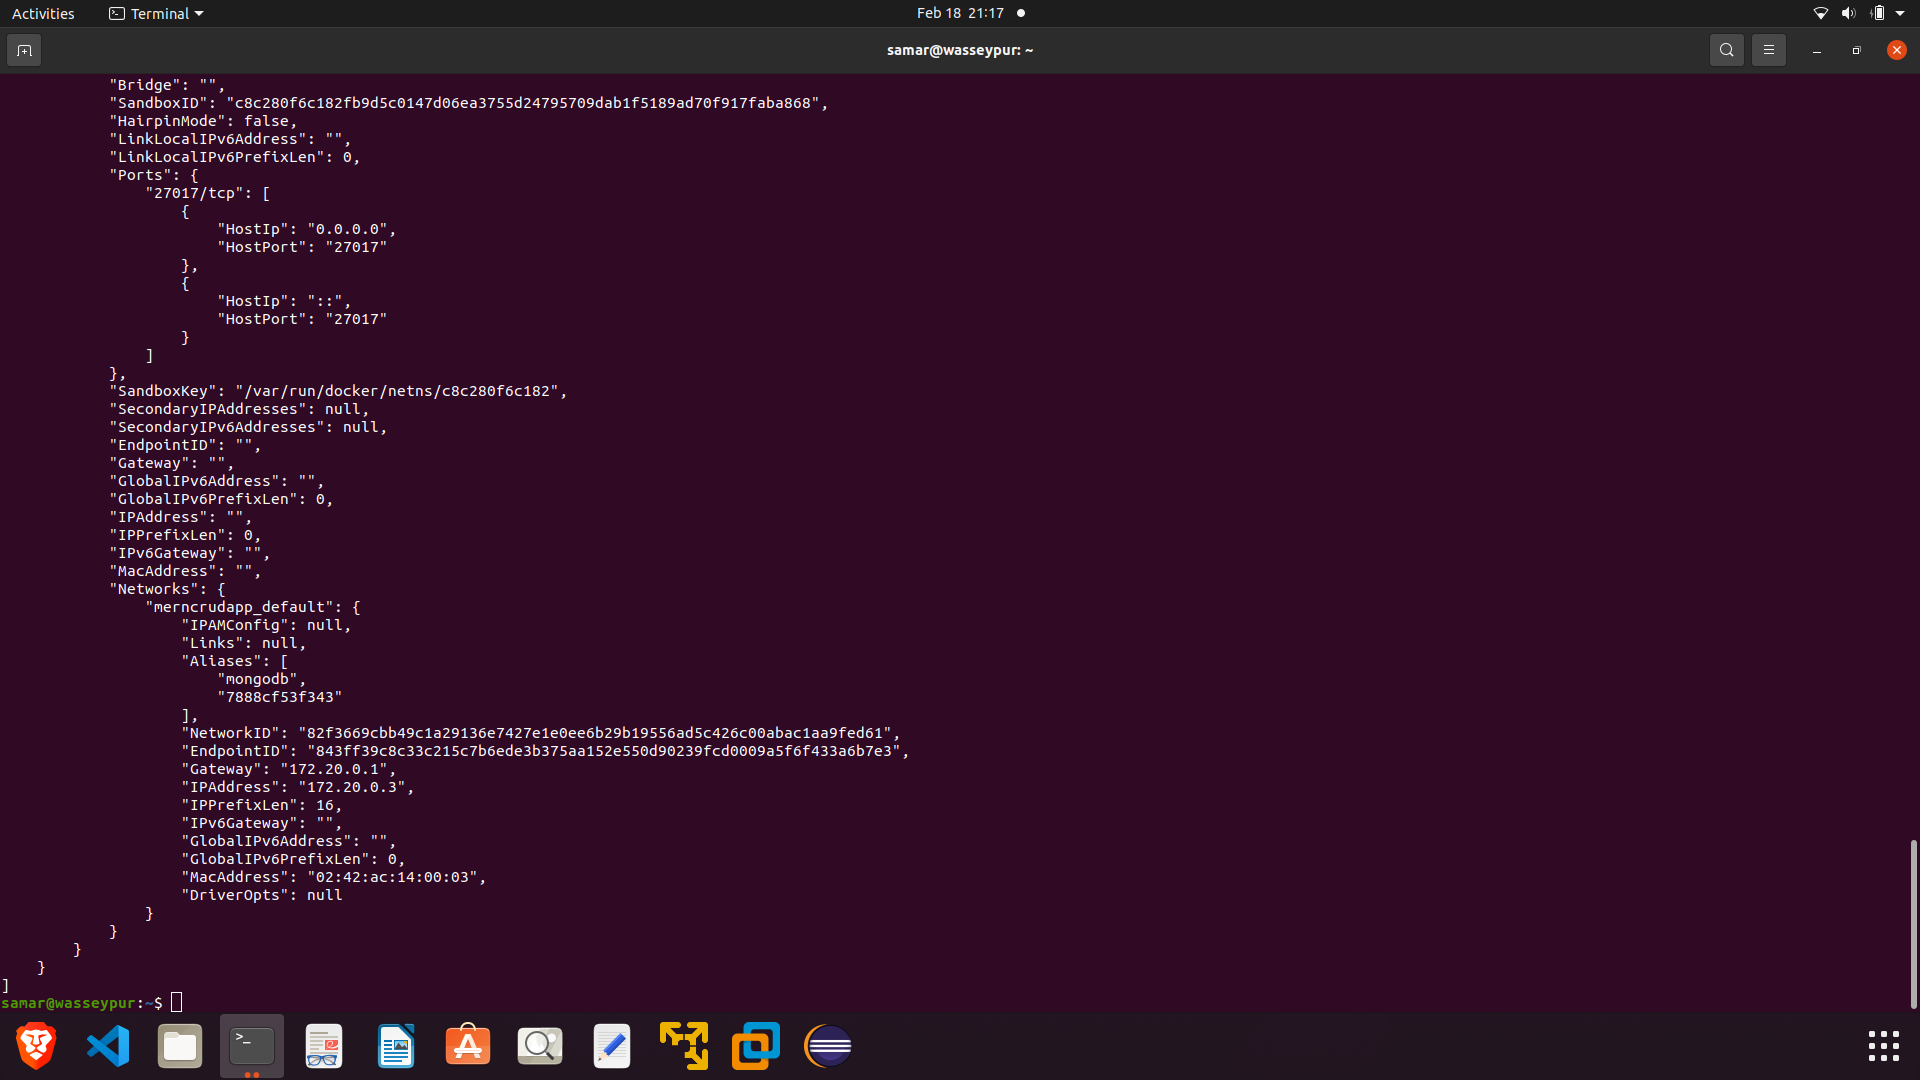Open the document viewer dock icon
Viewport: 1920px width, 1080px height.
[x=324, y=1046]
